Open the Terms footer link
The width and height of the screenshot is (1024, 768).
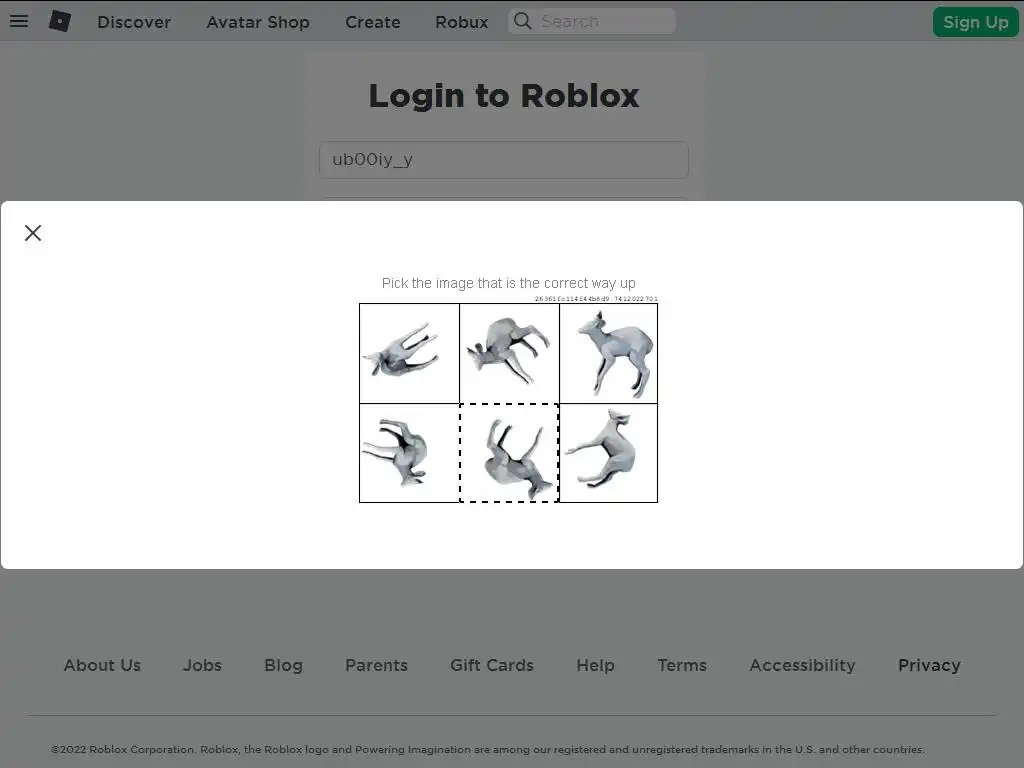[x=682, y=665]
